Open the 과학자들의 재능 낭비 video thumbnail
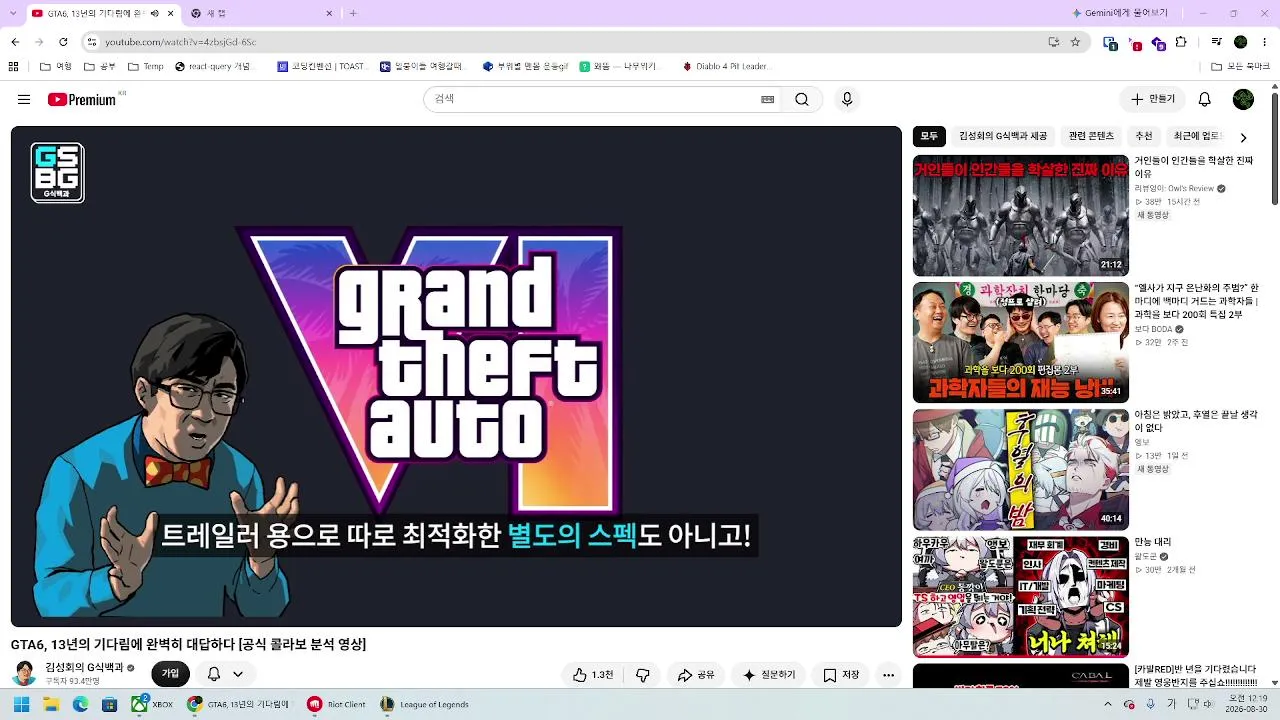 coord(1021,343)
